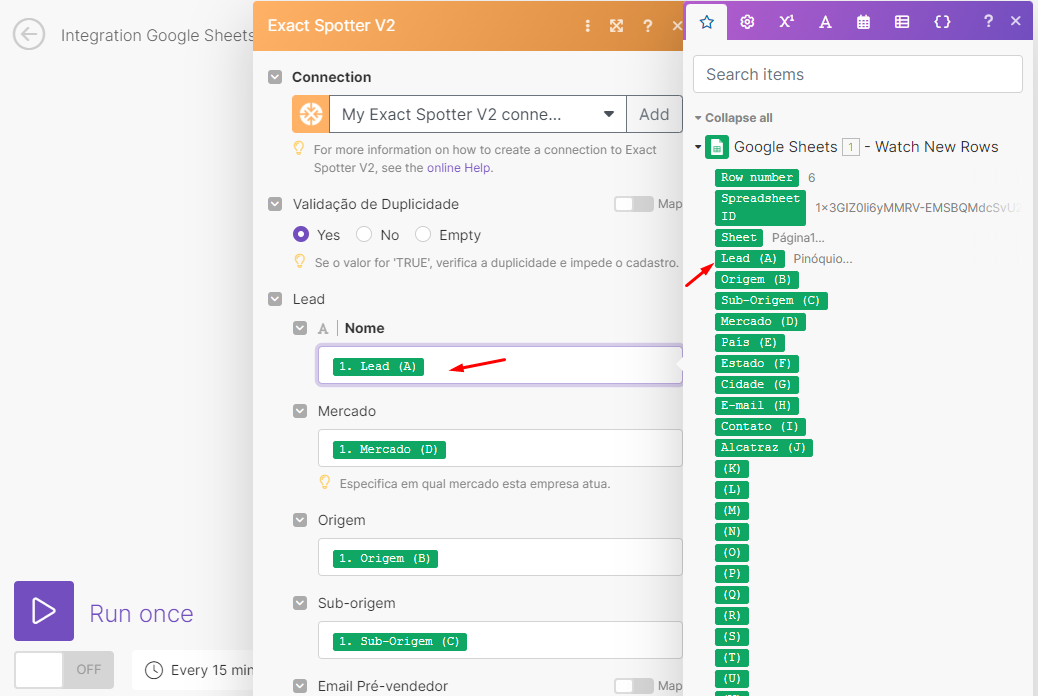This screenshot has height=696, width=1038.
Task: Click the text type icon beside Nome
Action: click(323, 328)
